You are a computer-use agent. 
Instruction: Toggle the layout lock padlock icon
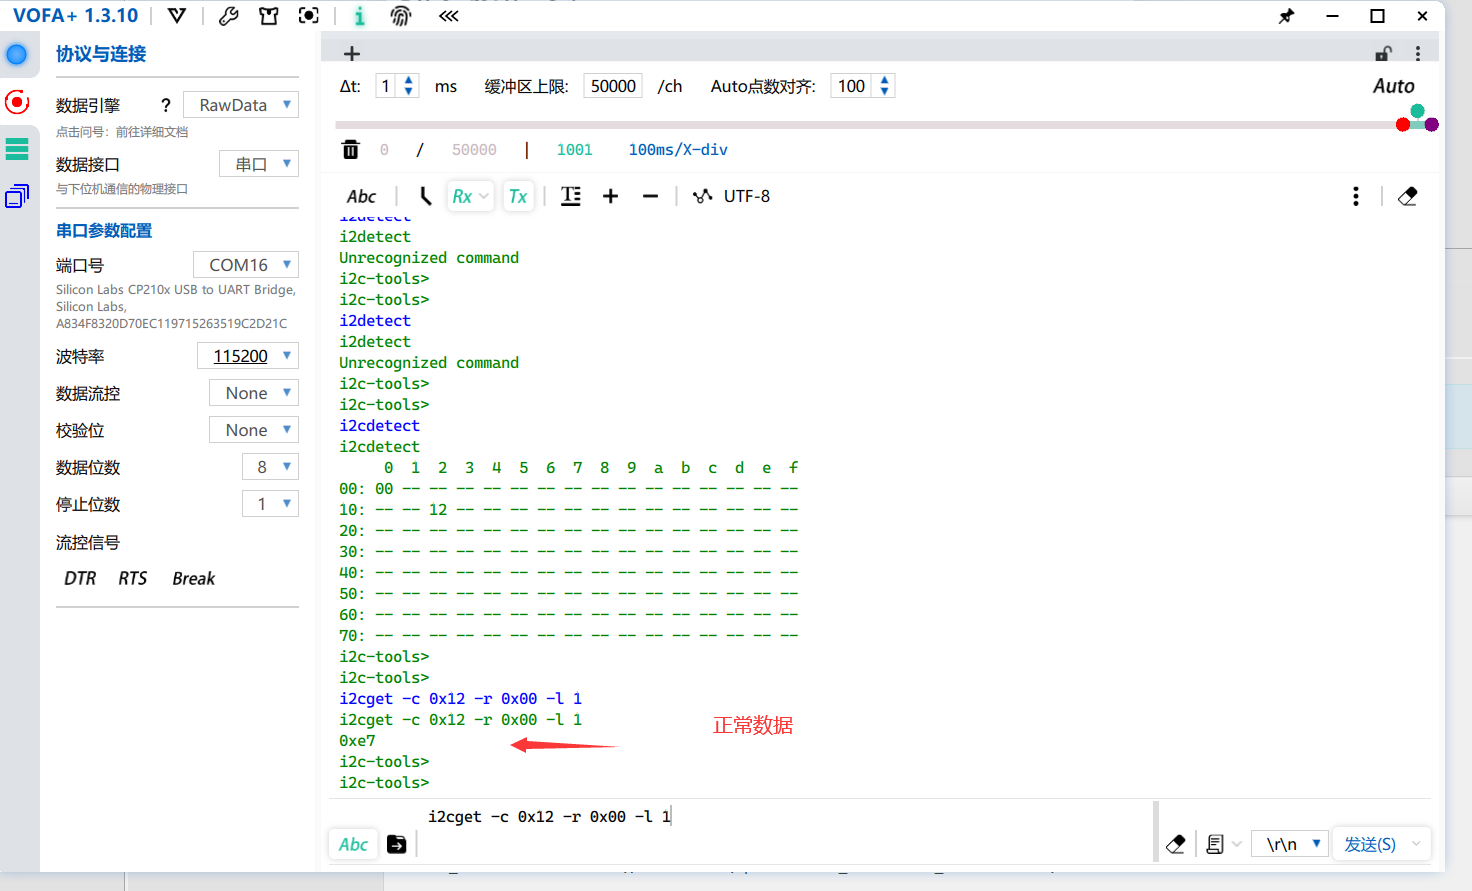coord(1384,54)
